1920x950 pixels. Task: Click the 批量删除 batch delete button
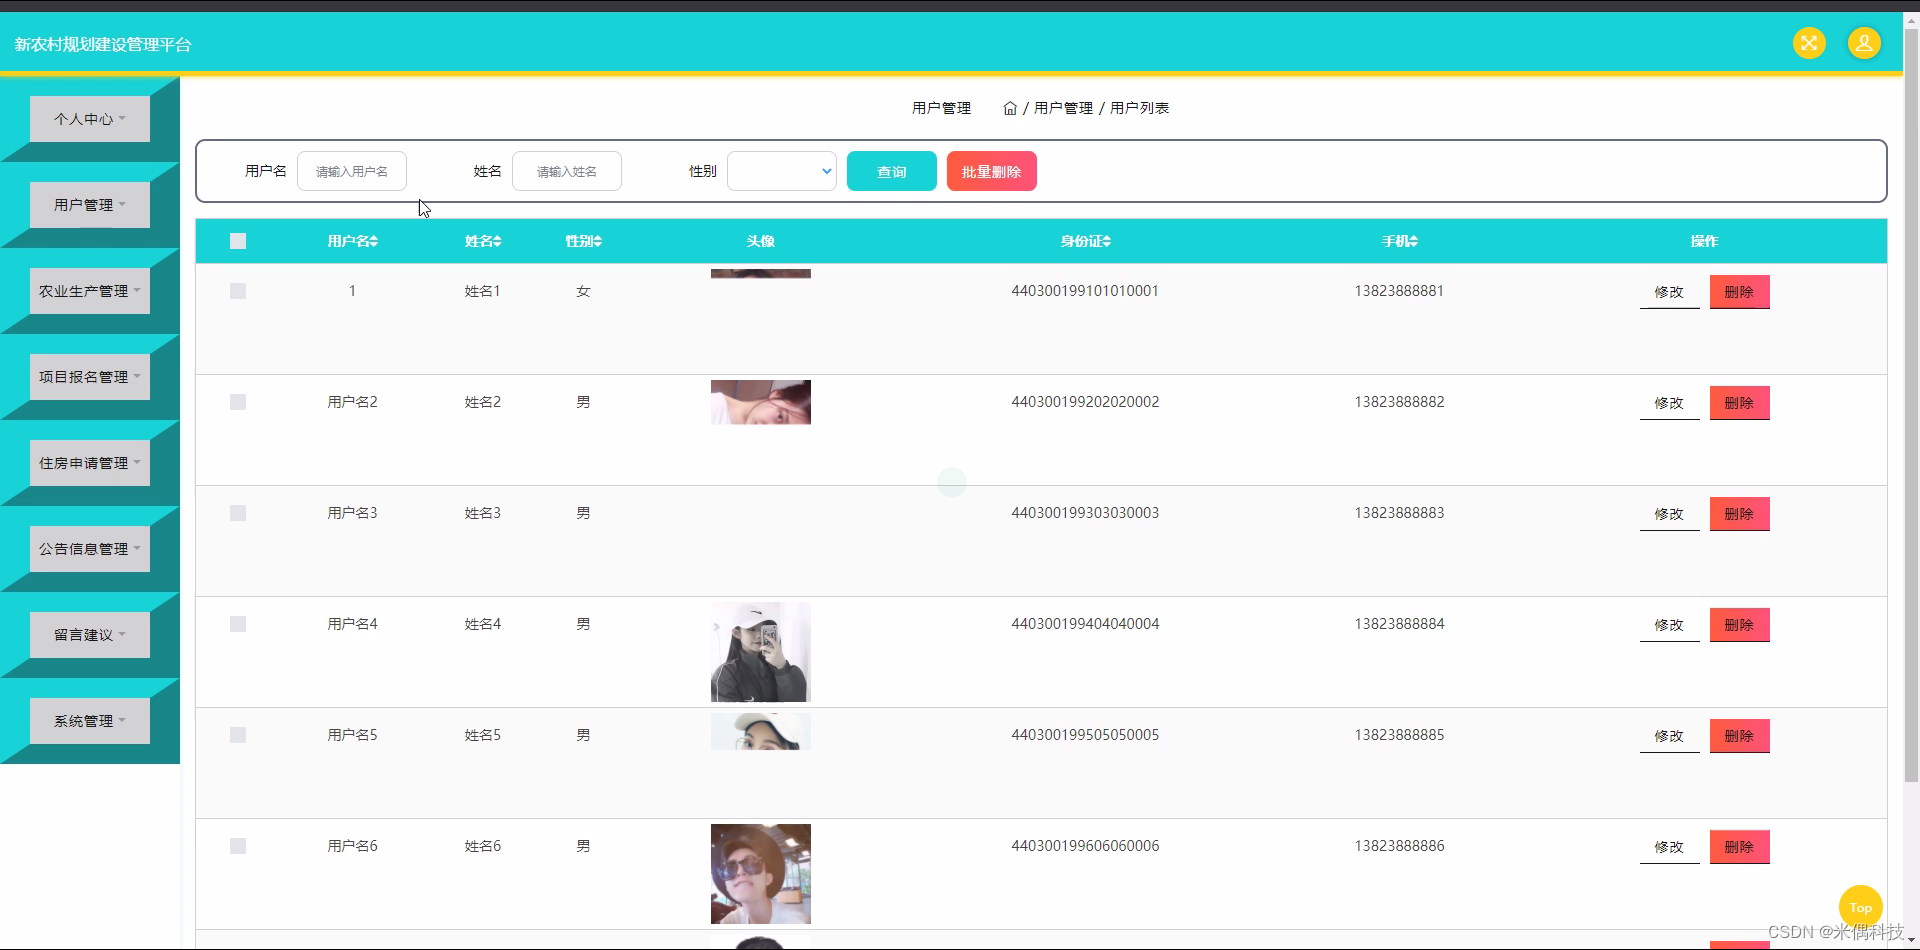tap(992, 171)
